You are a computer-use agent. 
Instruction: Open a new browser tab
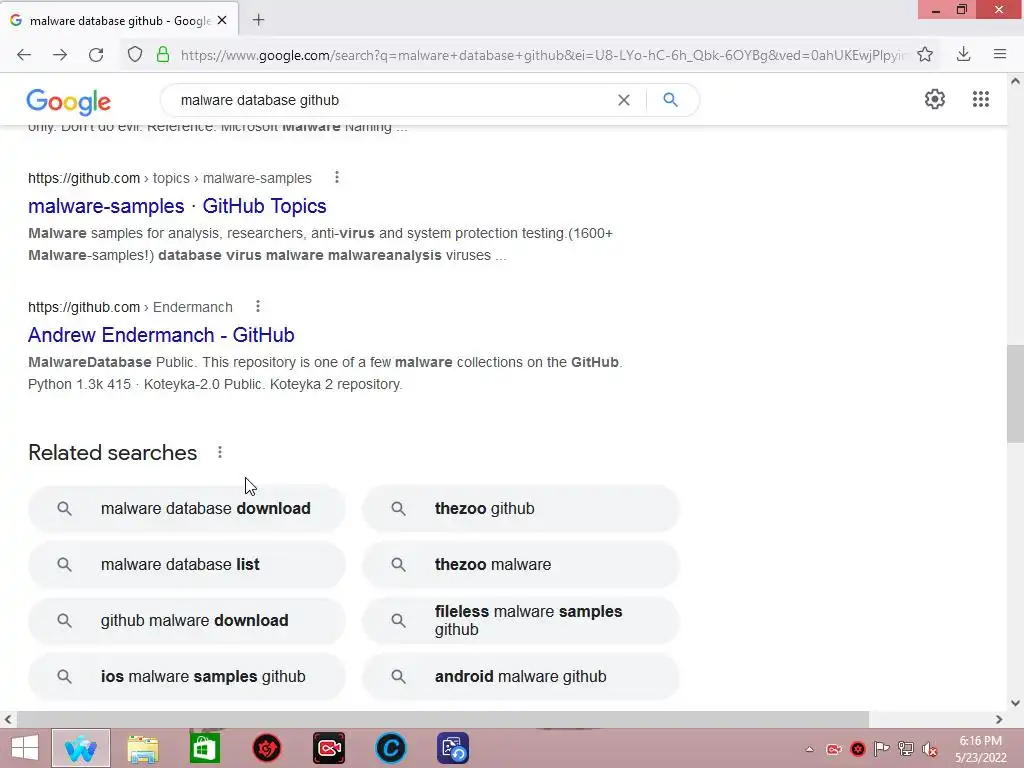(x=259, y=20)
